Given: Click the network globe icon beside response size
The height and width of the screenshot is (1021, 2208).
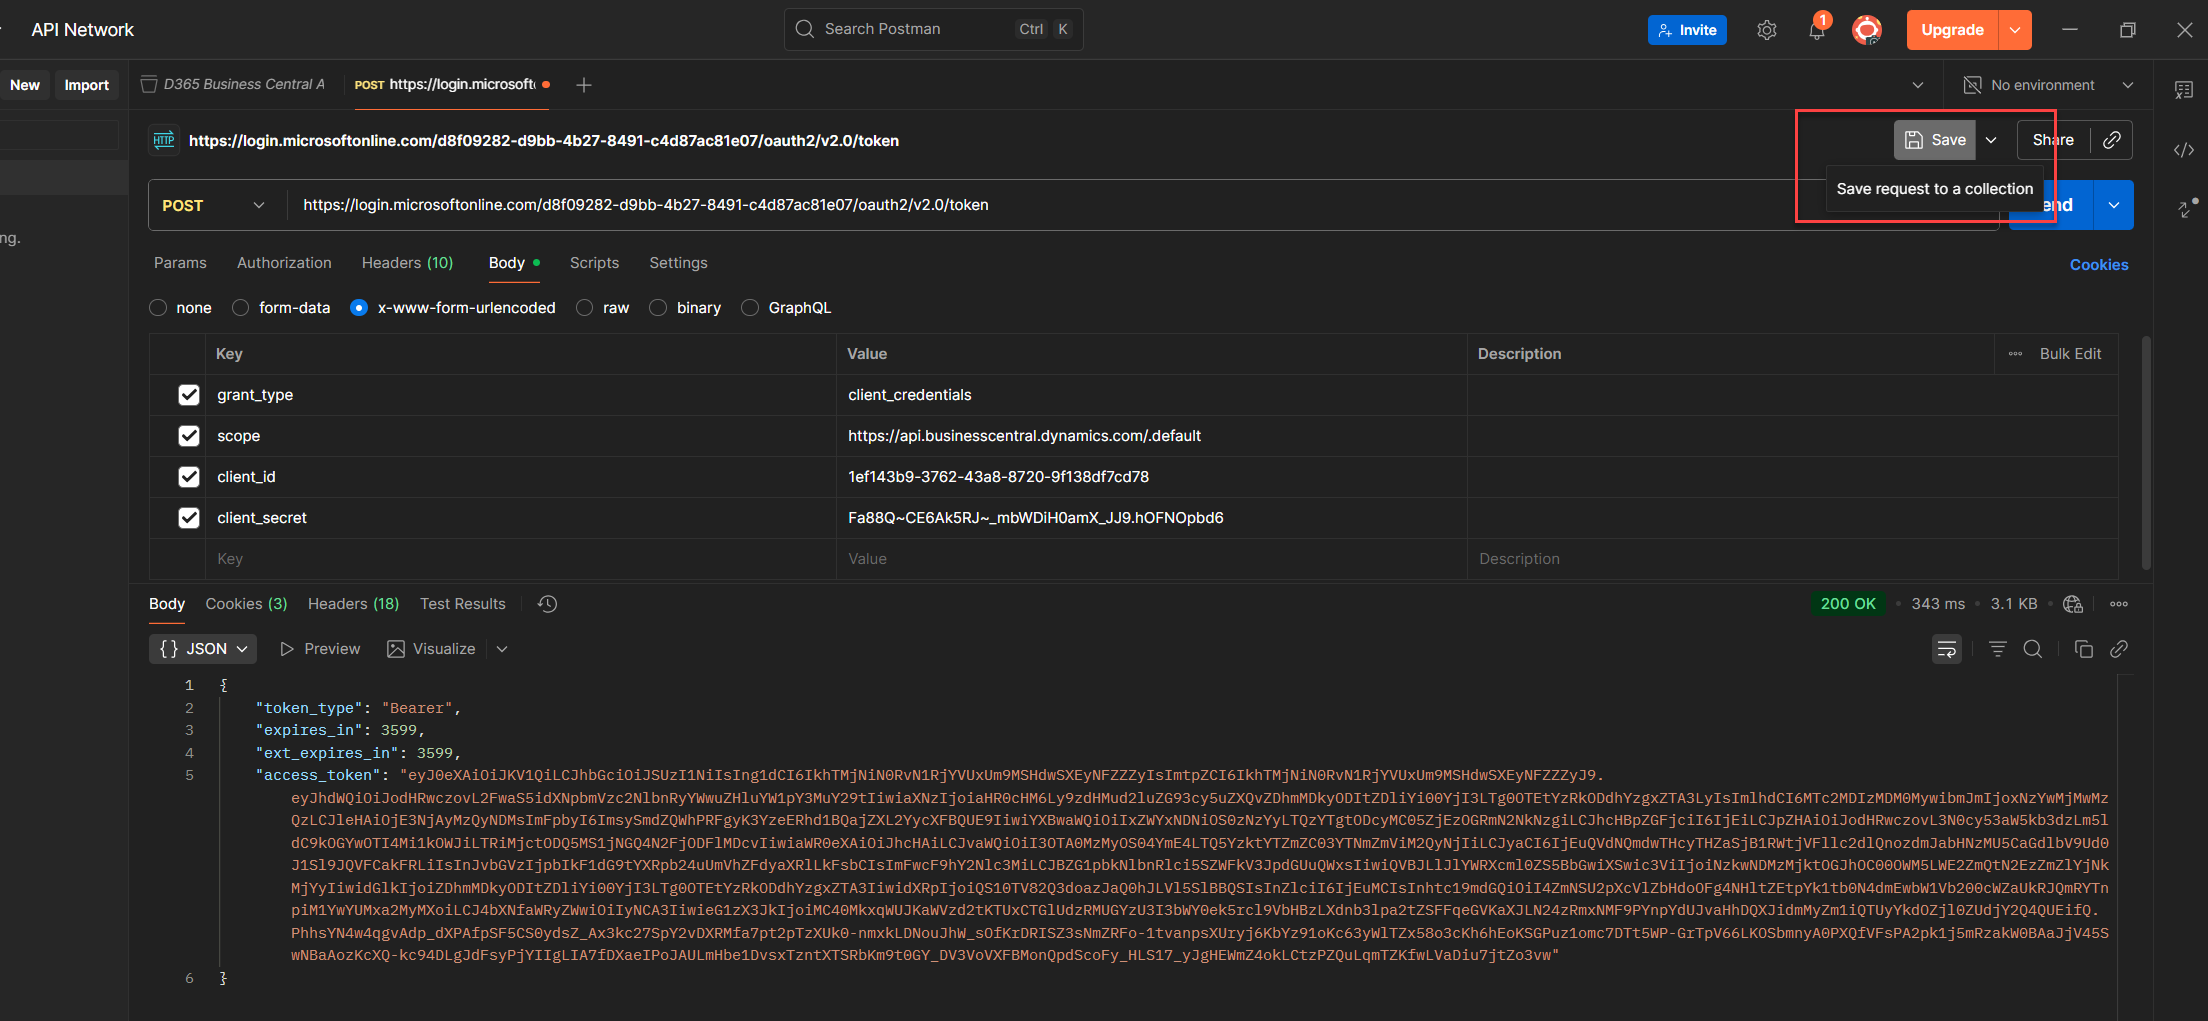Looking at the screenshot, I should point(2073,604).
